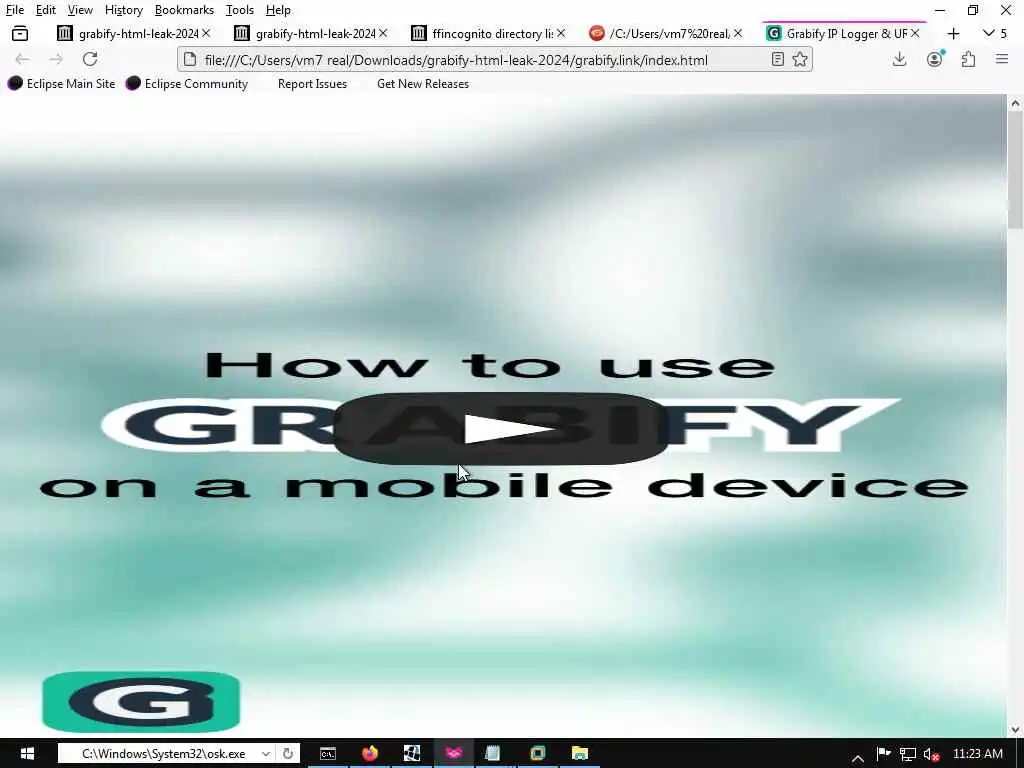The height and width of the screenshot is (768, 1024).
Task: Open Firefox from the taskbar
Action: pyautogui.click(x=370, y=754)
